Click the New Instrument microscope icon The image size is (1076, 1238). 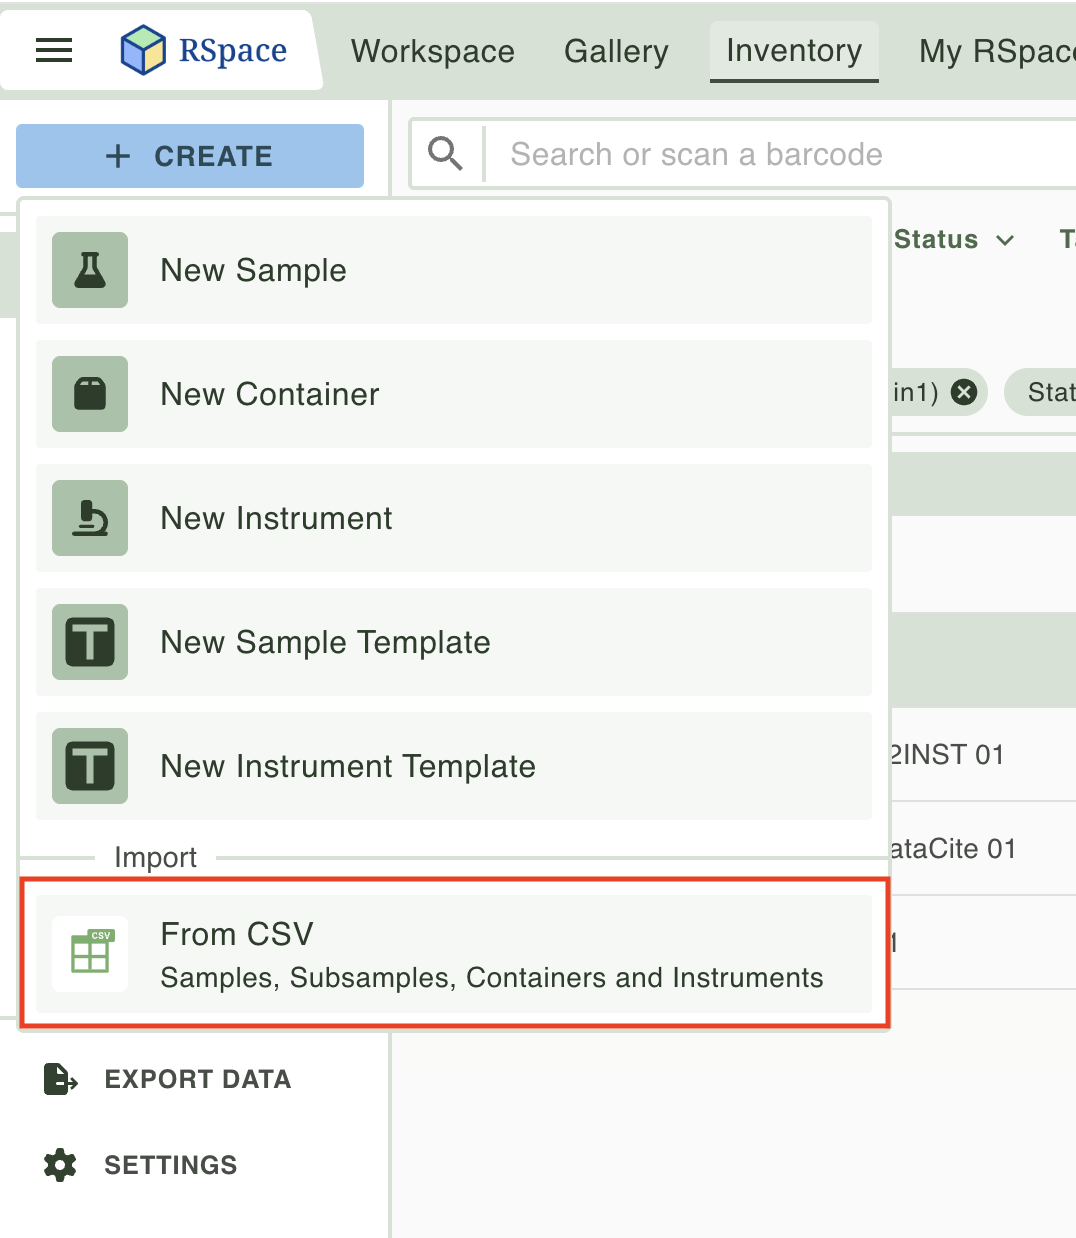[90, 518]
